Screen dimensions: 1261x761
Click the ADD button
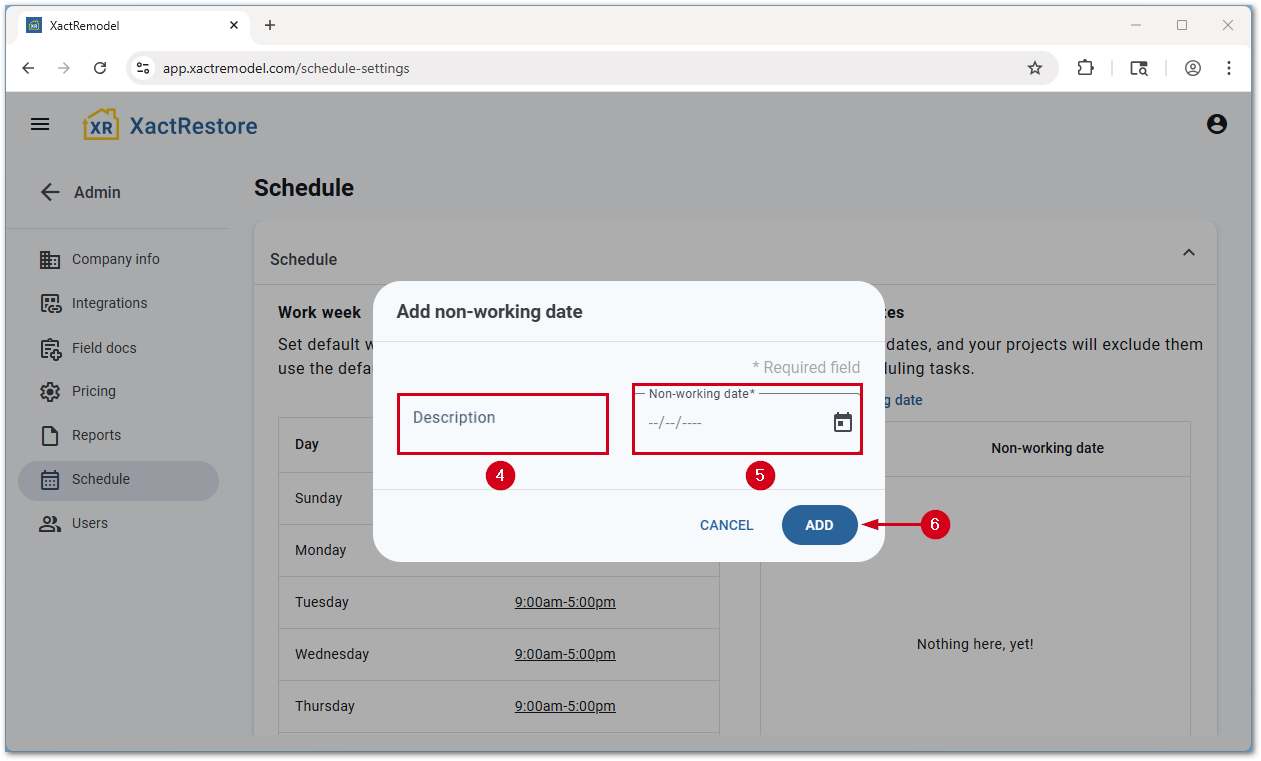coord(819,525)
